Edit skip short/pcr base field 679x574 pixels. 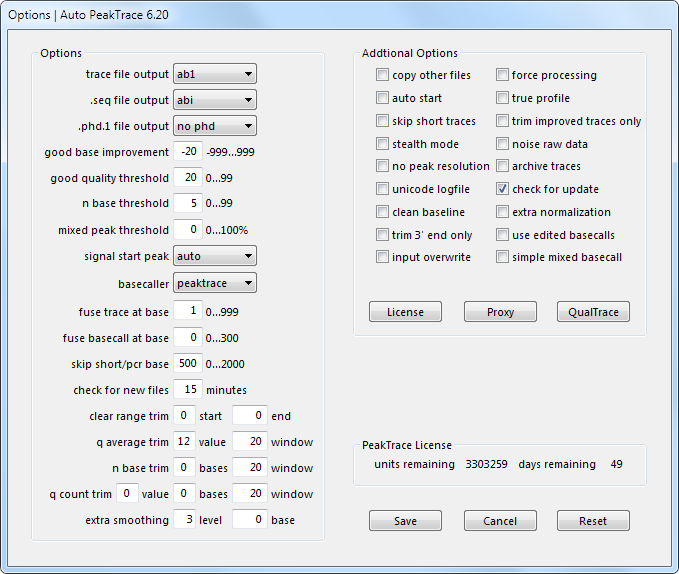click(x=188, y=363)
